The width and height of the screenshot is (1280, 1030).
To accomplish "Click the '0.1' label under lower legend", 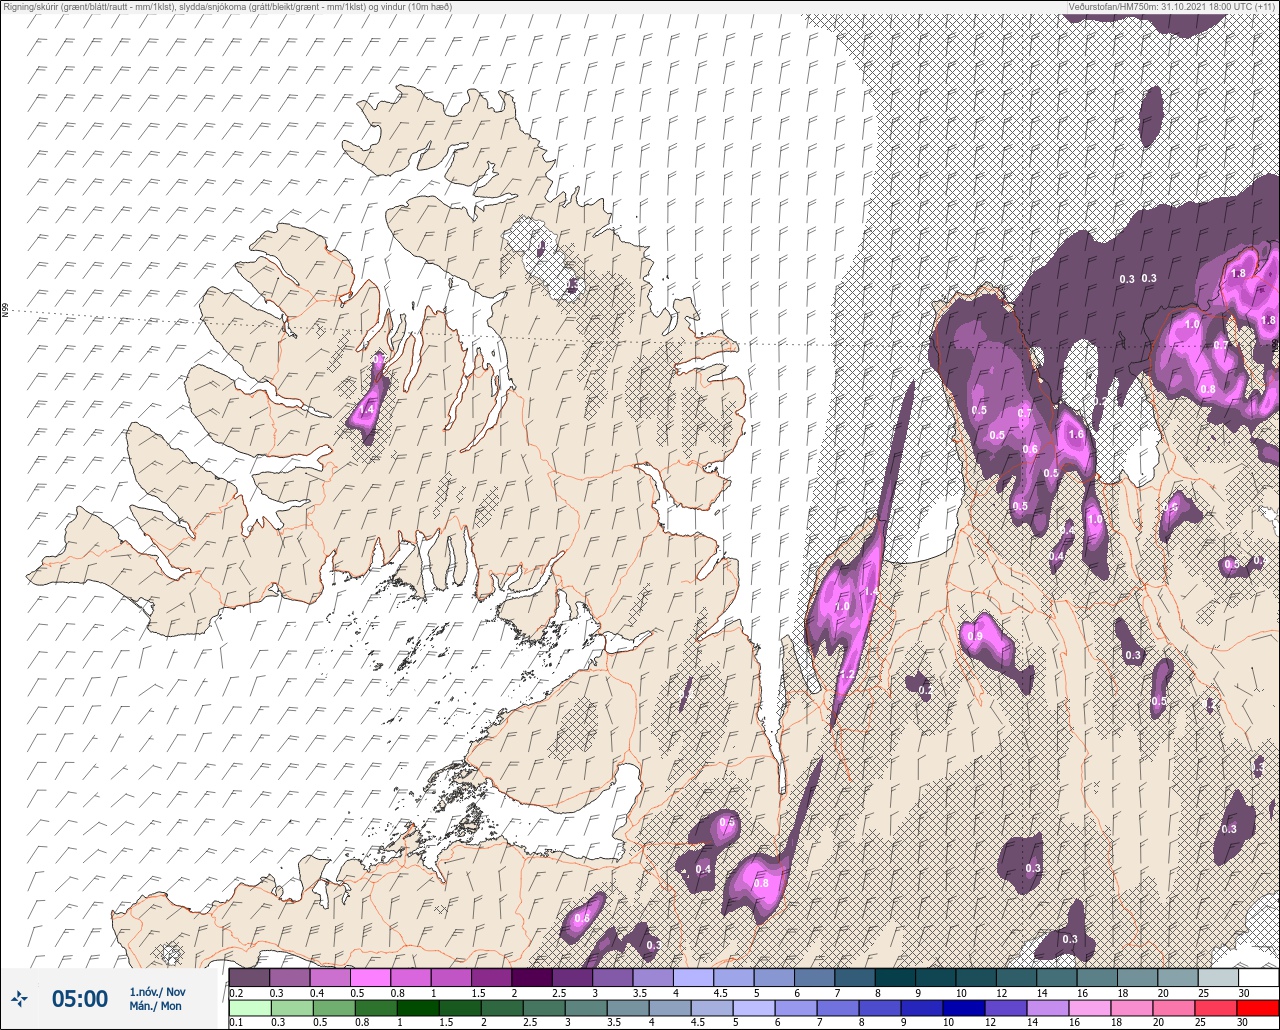I will click(236, 1023).
